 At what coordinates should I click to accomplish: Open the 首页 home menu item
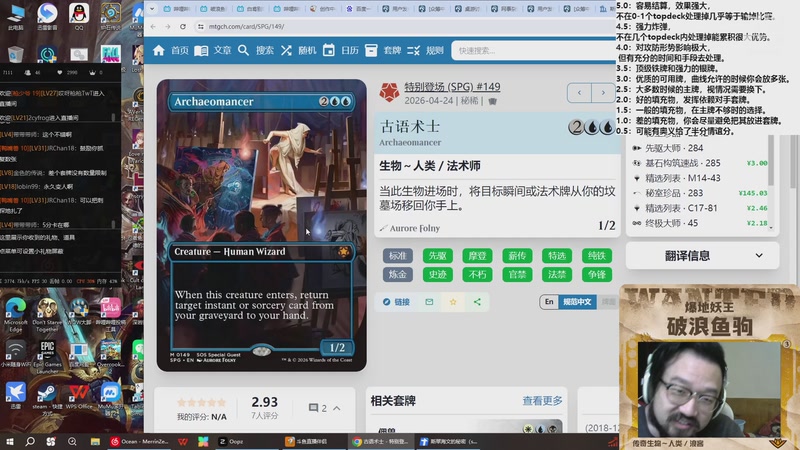click(180, 51)
